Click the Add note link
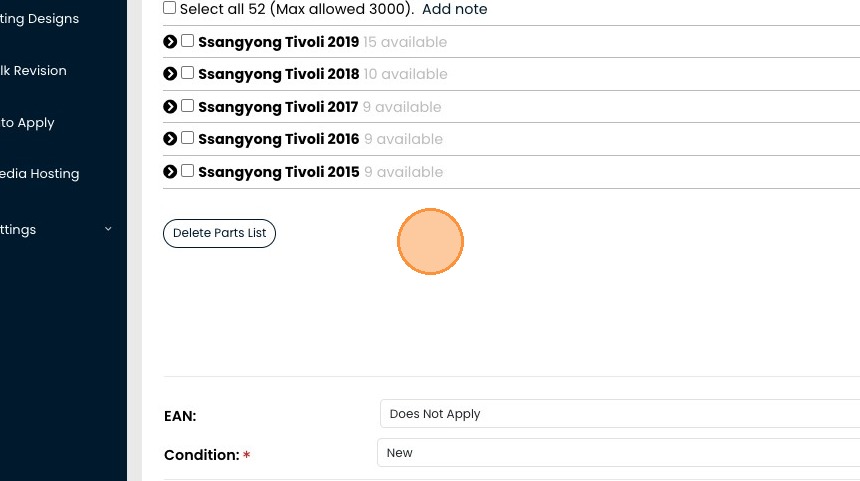 (455, 9)
